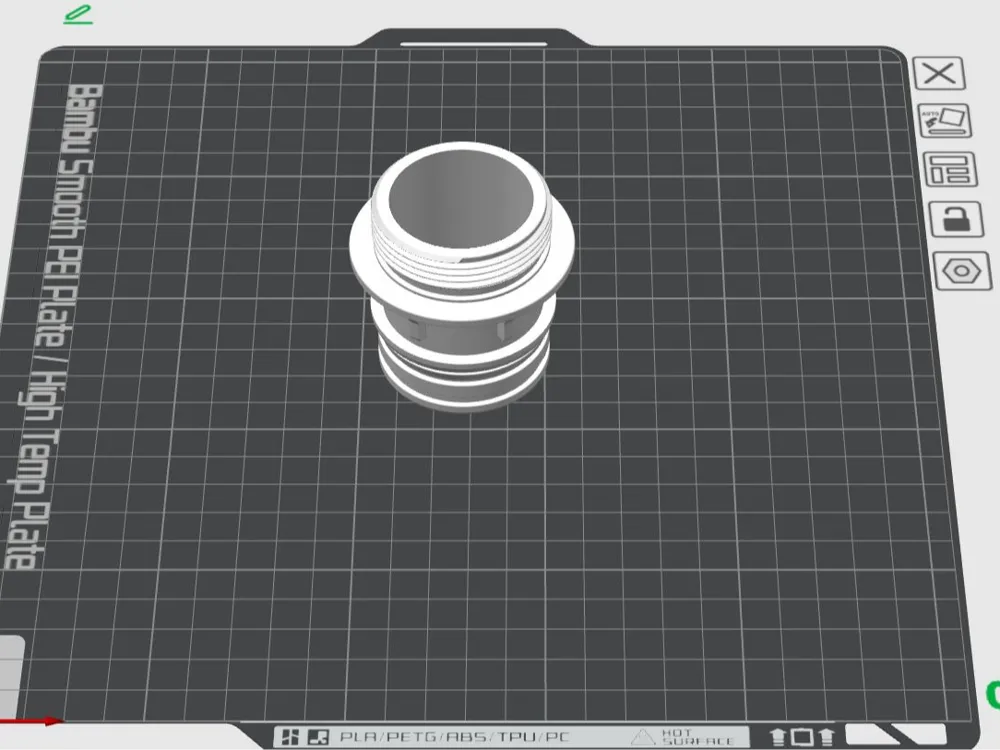
Task: Remove the plate with the X icon
Action: pos(939,73)
